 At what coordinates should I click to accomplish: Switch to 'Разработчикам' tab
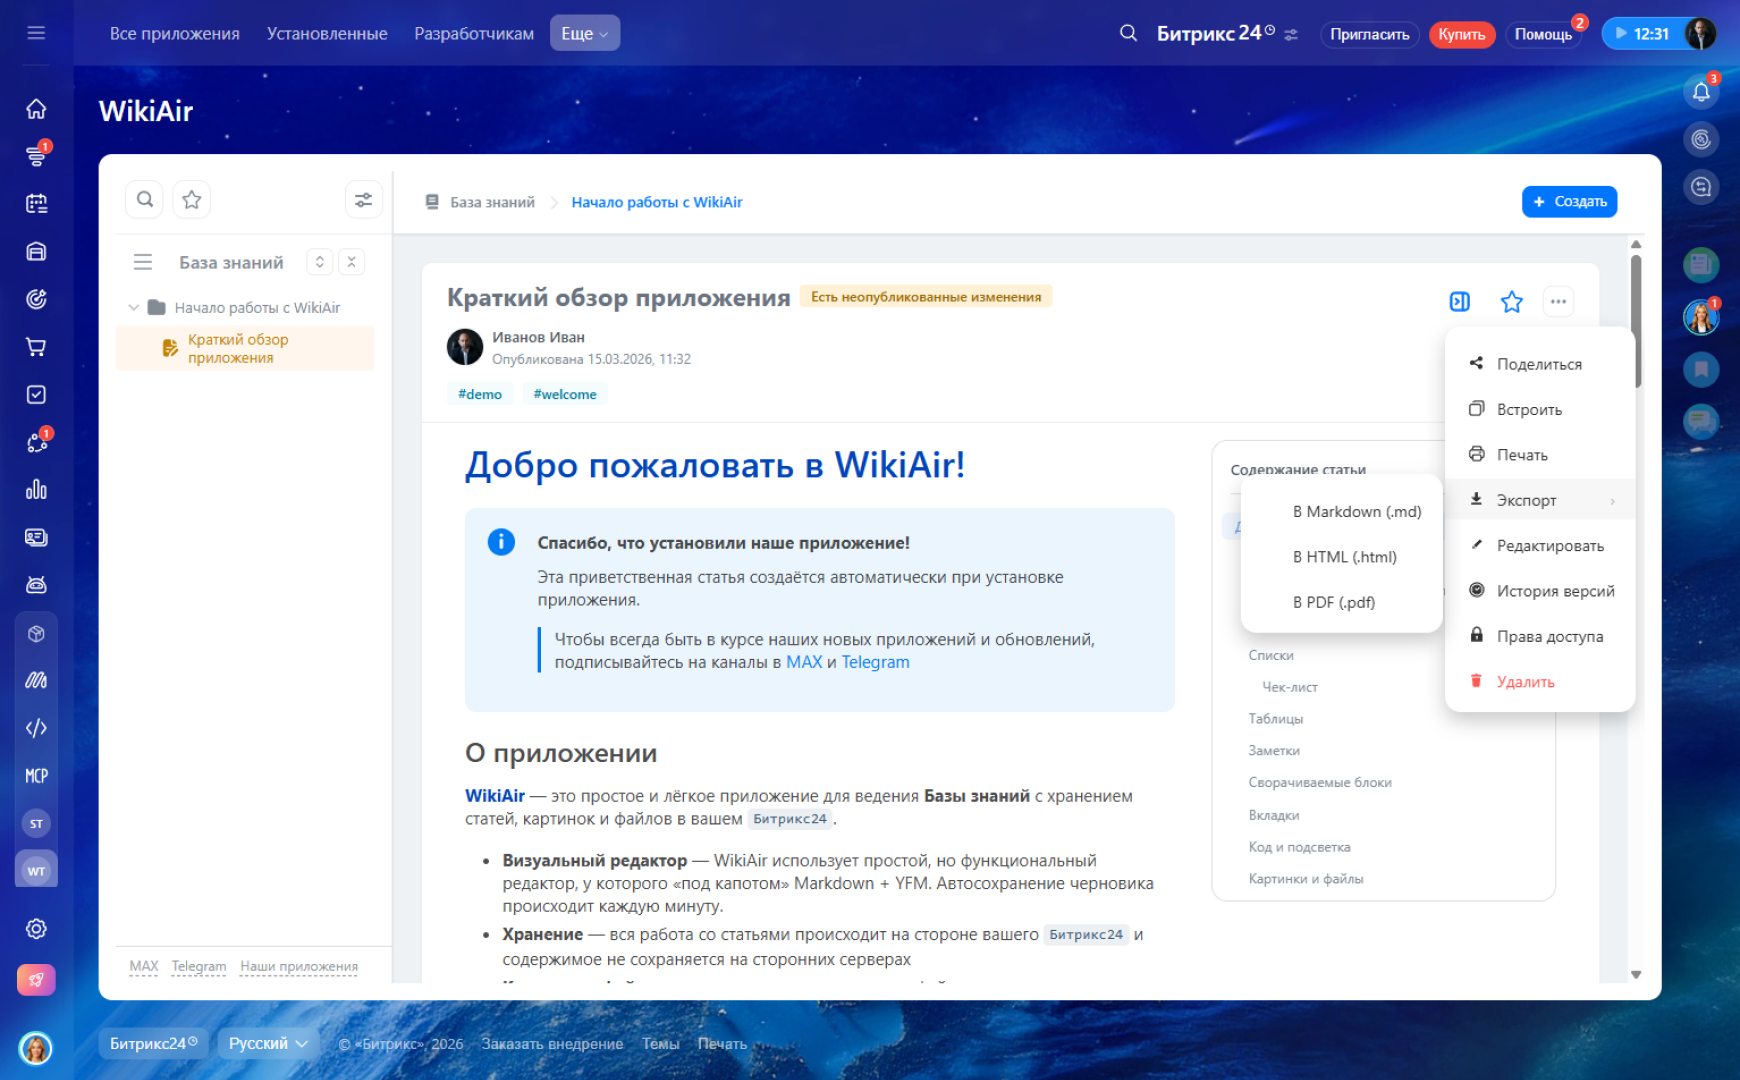click(474, 33)
